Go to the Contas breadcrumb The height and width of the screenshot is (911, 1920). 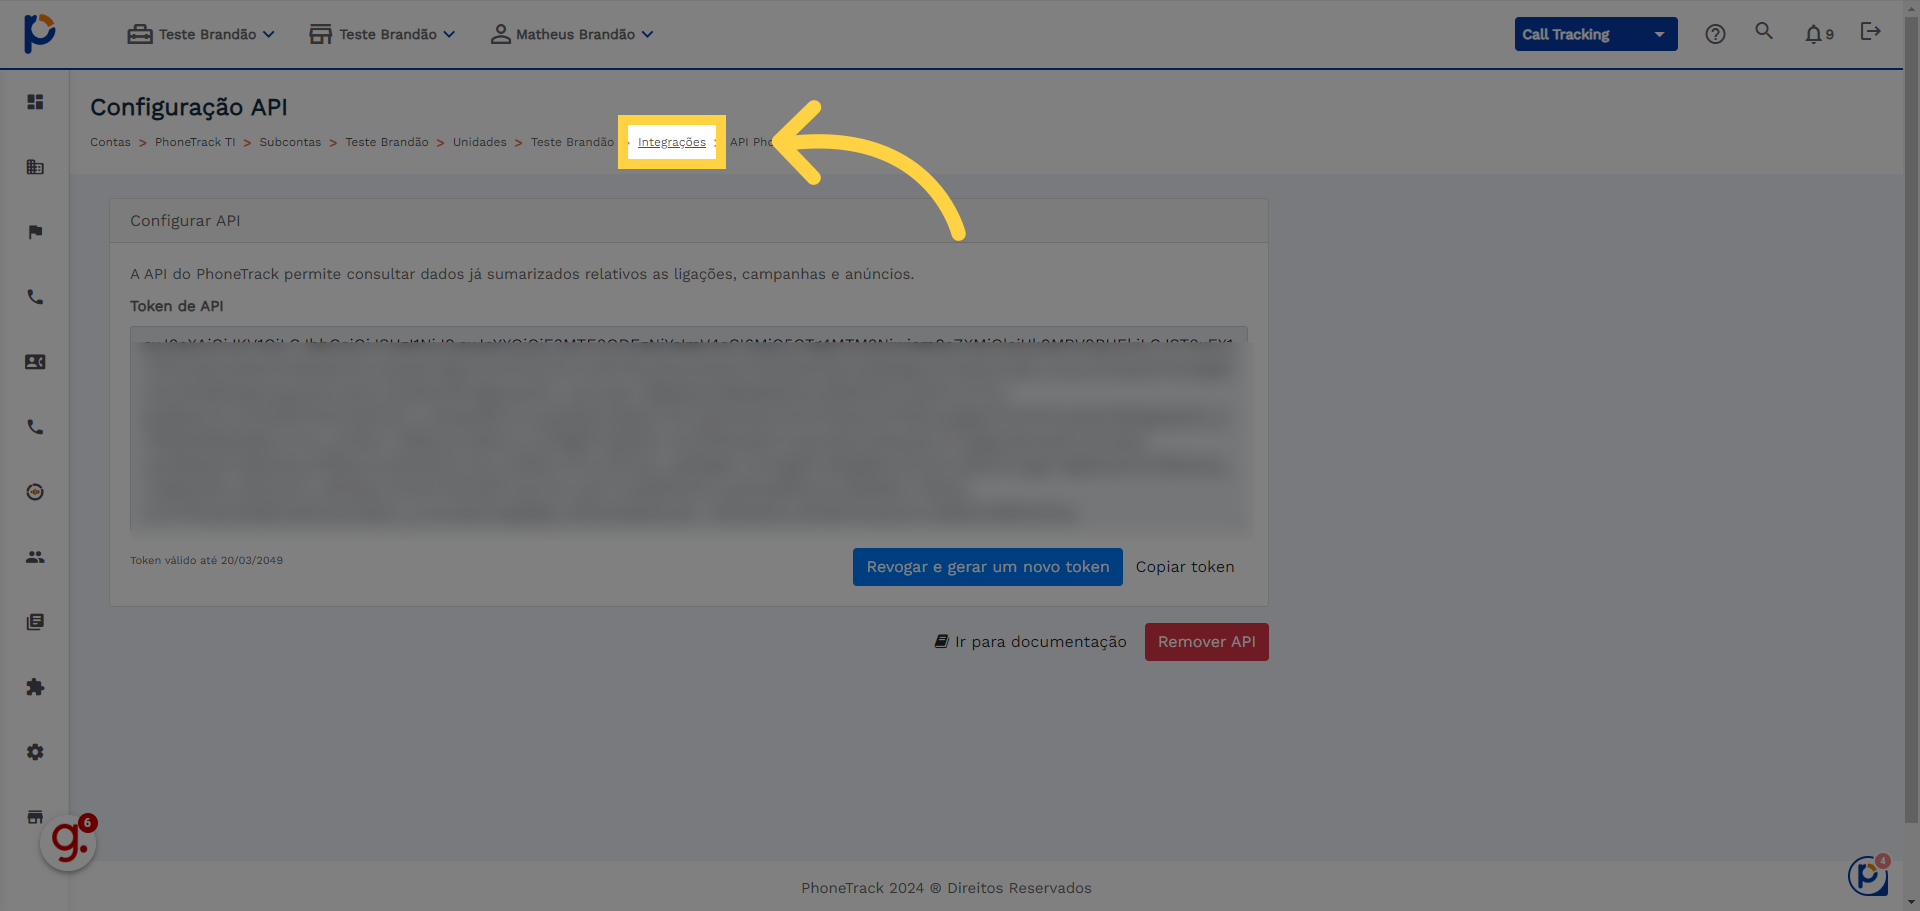pos(110,142)
